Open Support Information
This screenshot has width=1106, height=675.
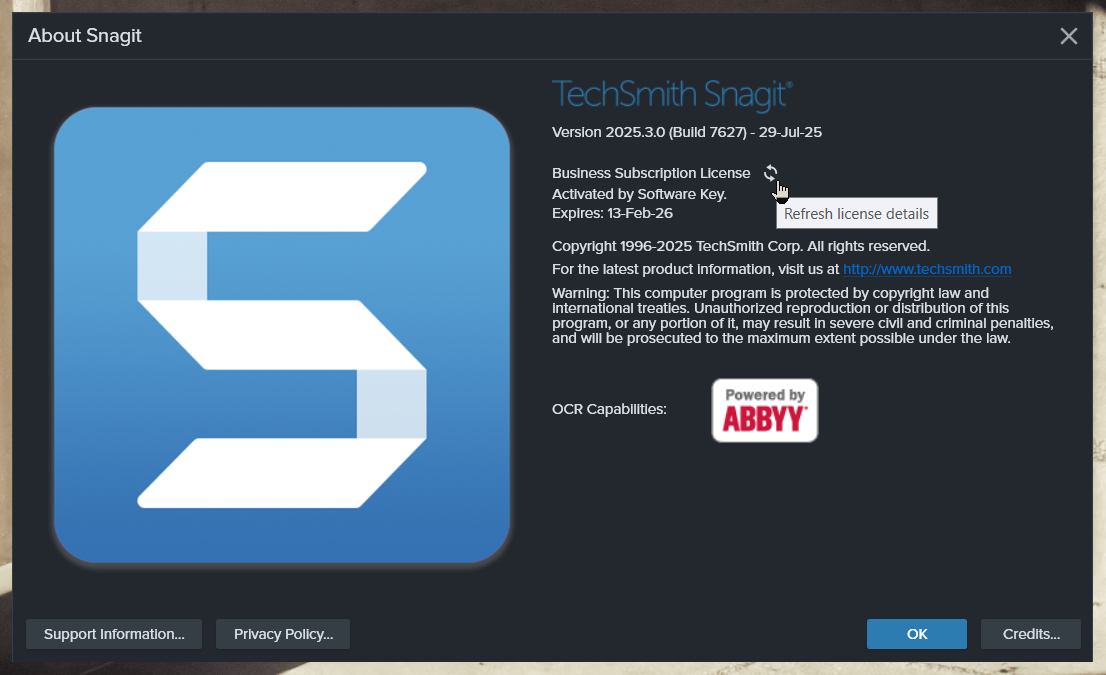[114, 634]
